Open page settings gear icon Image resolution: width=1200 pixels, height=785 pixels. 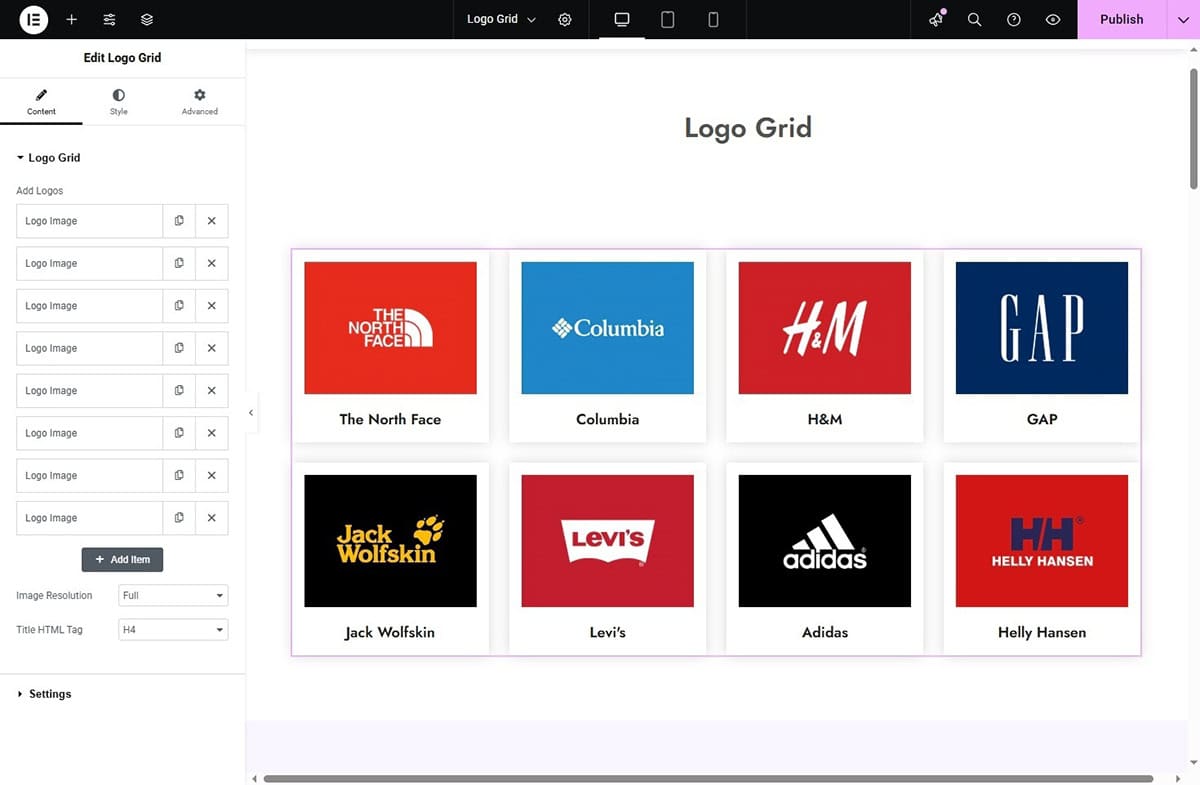565,19
